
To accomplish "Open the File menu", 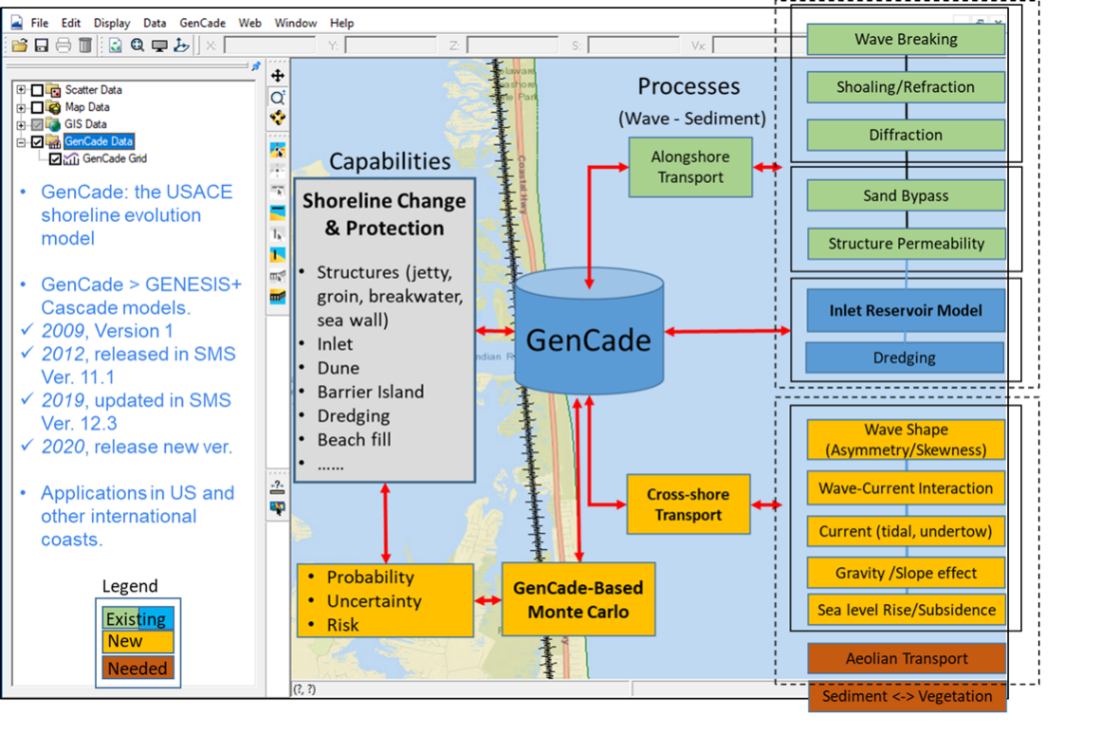I will coord(39,23).
